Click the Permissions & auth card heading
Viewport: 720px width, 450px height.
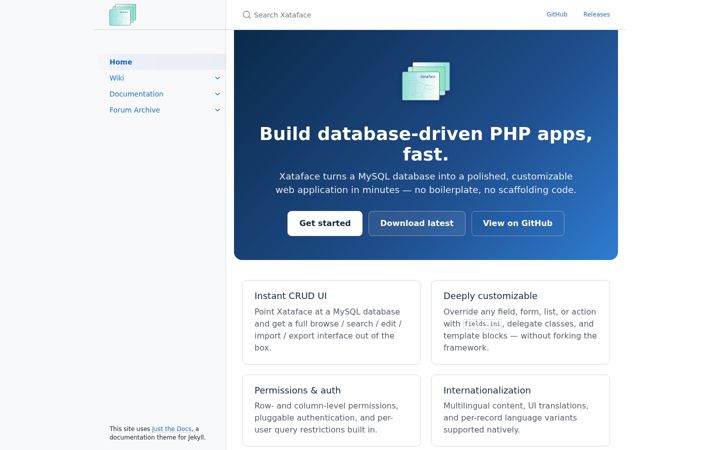pyautogui.click(x=298, y=390)
